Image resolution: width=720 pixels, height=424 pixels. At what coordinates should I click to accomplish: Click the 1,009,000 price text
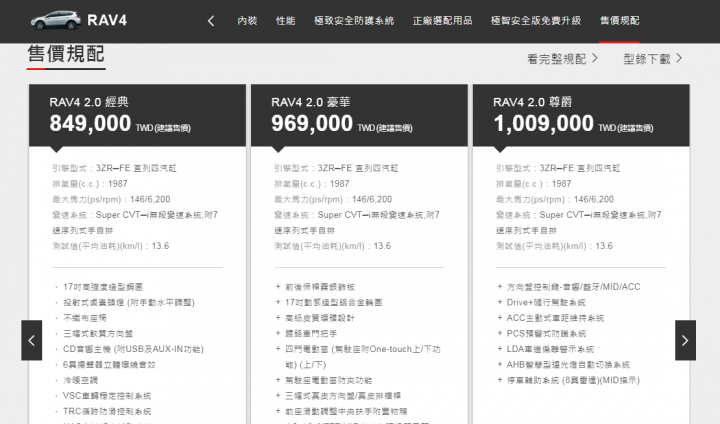click(x=544, y=124)
